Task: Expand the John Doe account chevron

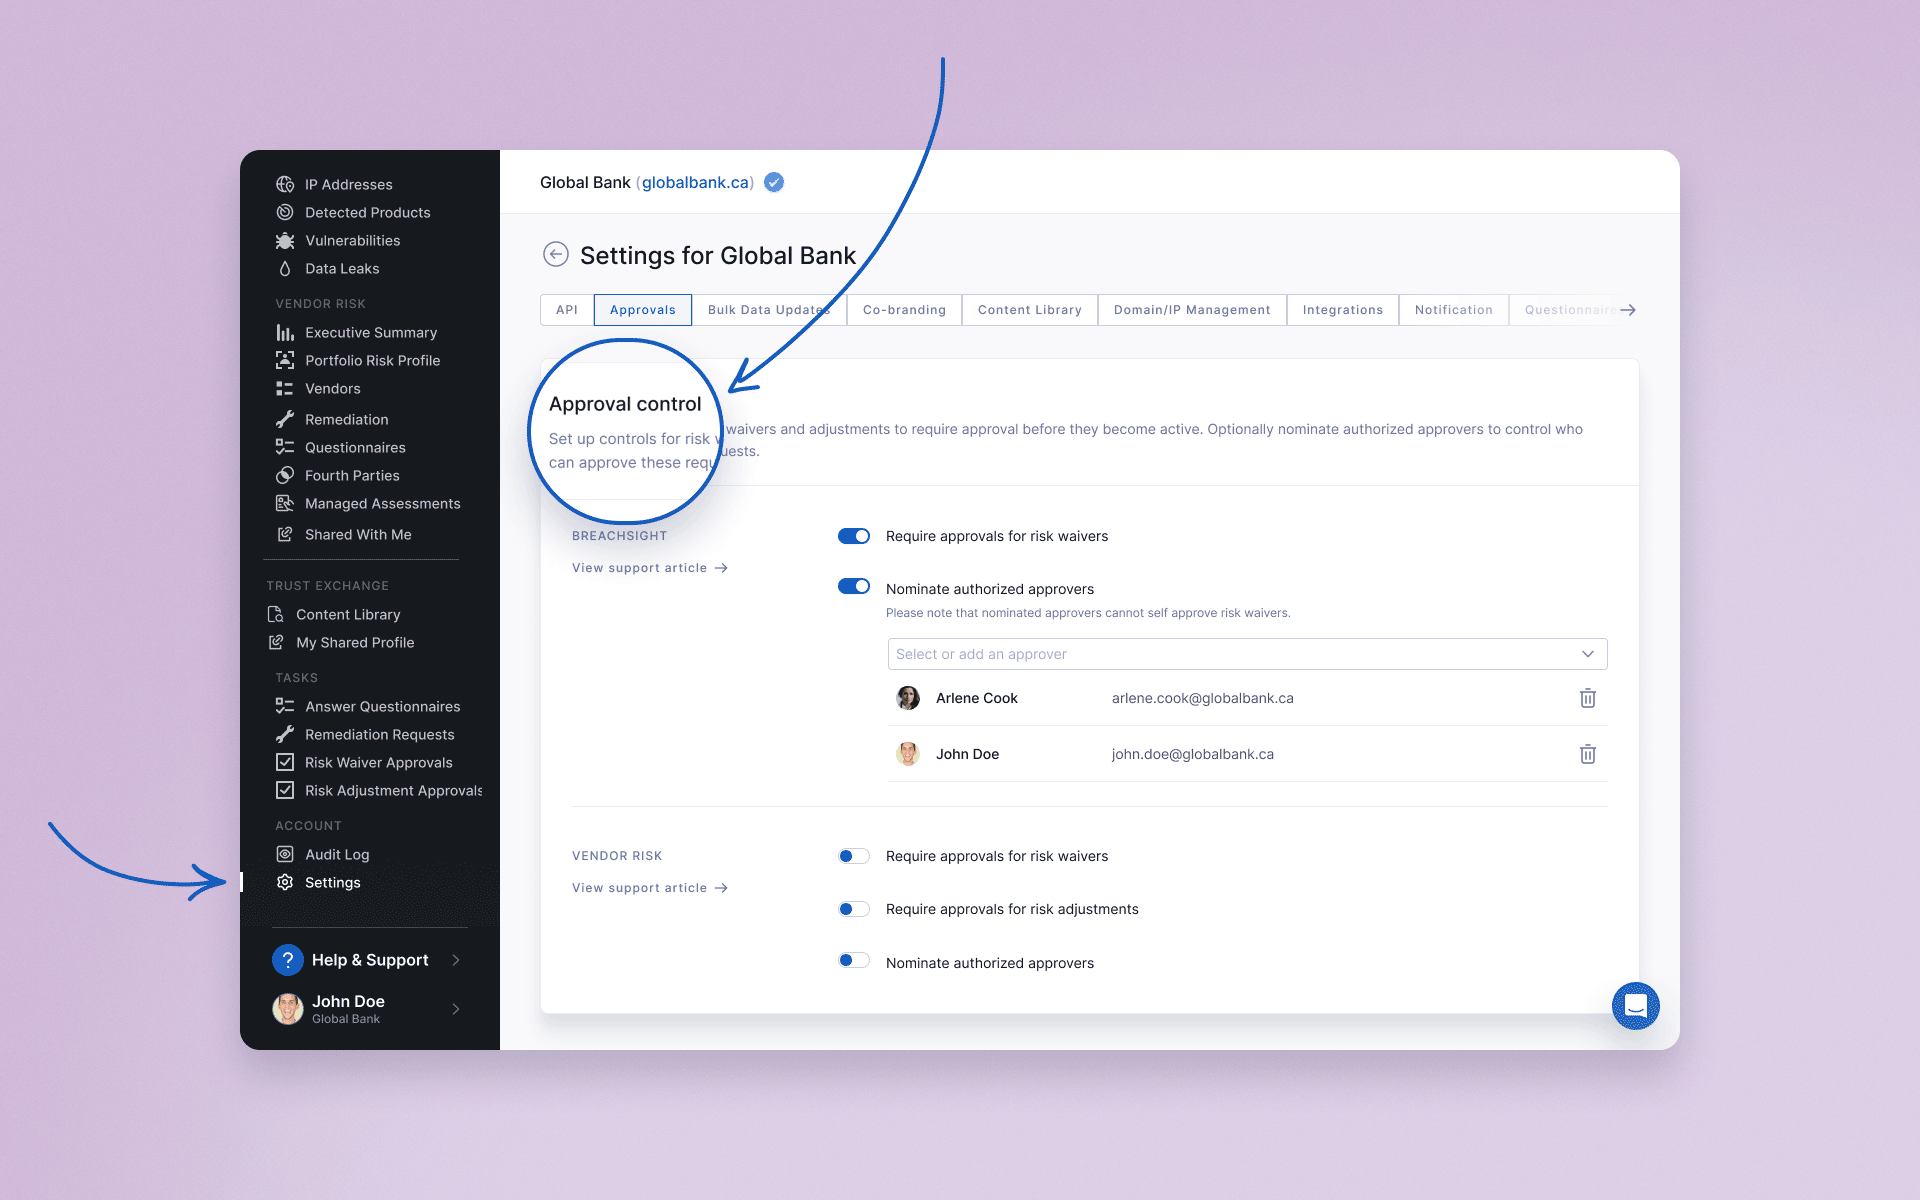Action: click(x=456, y=1009)
